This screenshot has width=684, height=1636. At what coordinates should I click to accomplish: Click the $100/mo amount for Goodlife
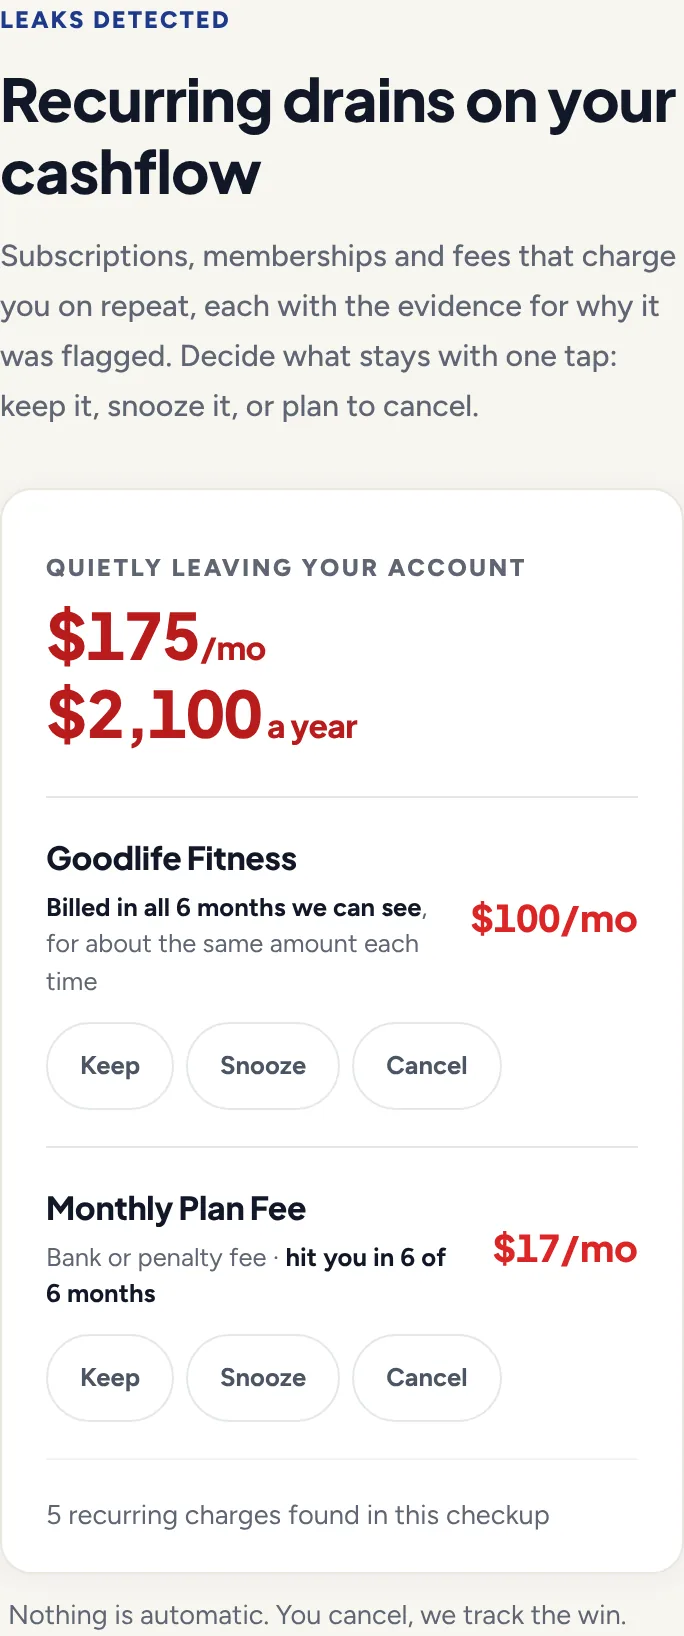pyautogui.click(x=554, y=919)
